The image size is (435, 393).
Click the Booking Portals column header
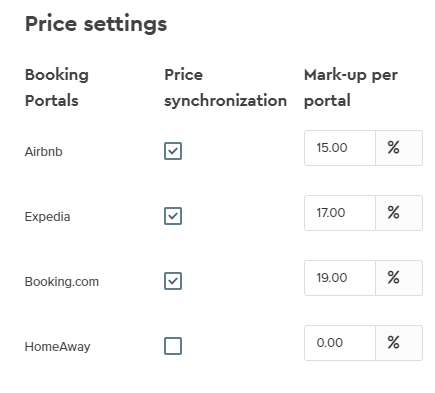(x=57, y=88)
